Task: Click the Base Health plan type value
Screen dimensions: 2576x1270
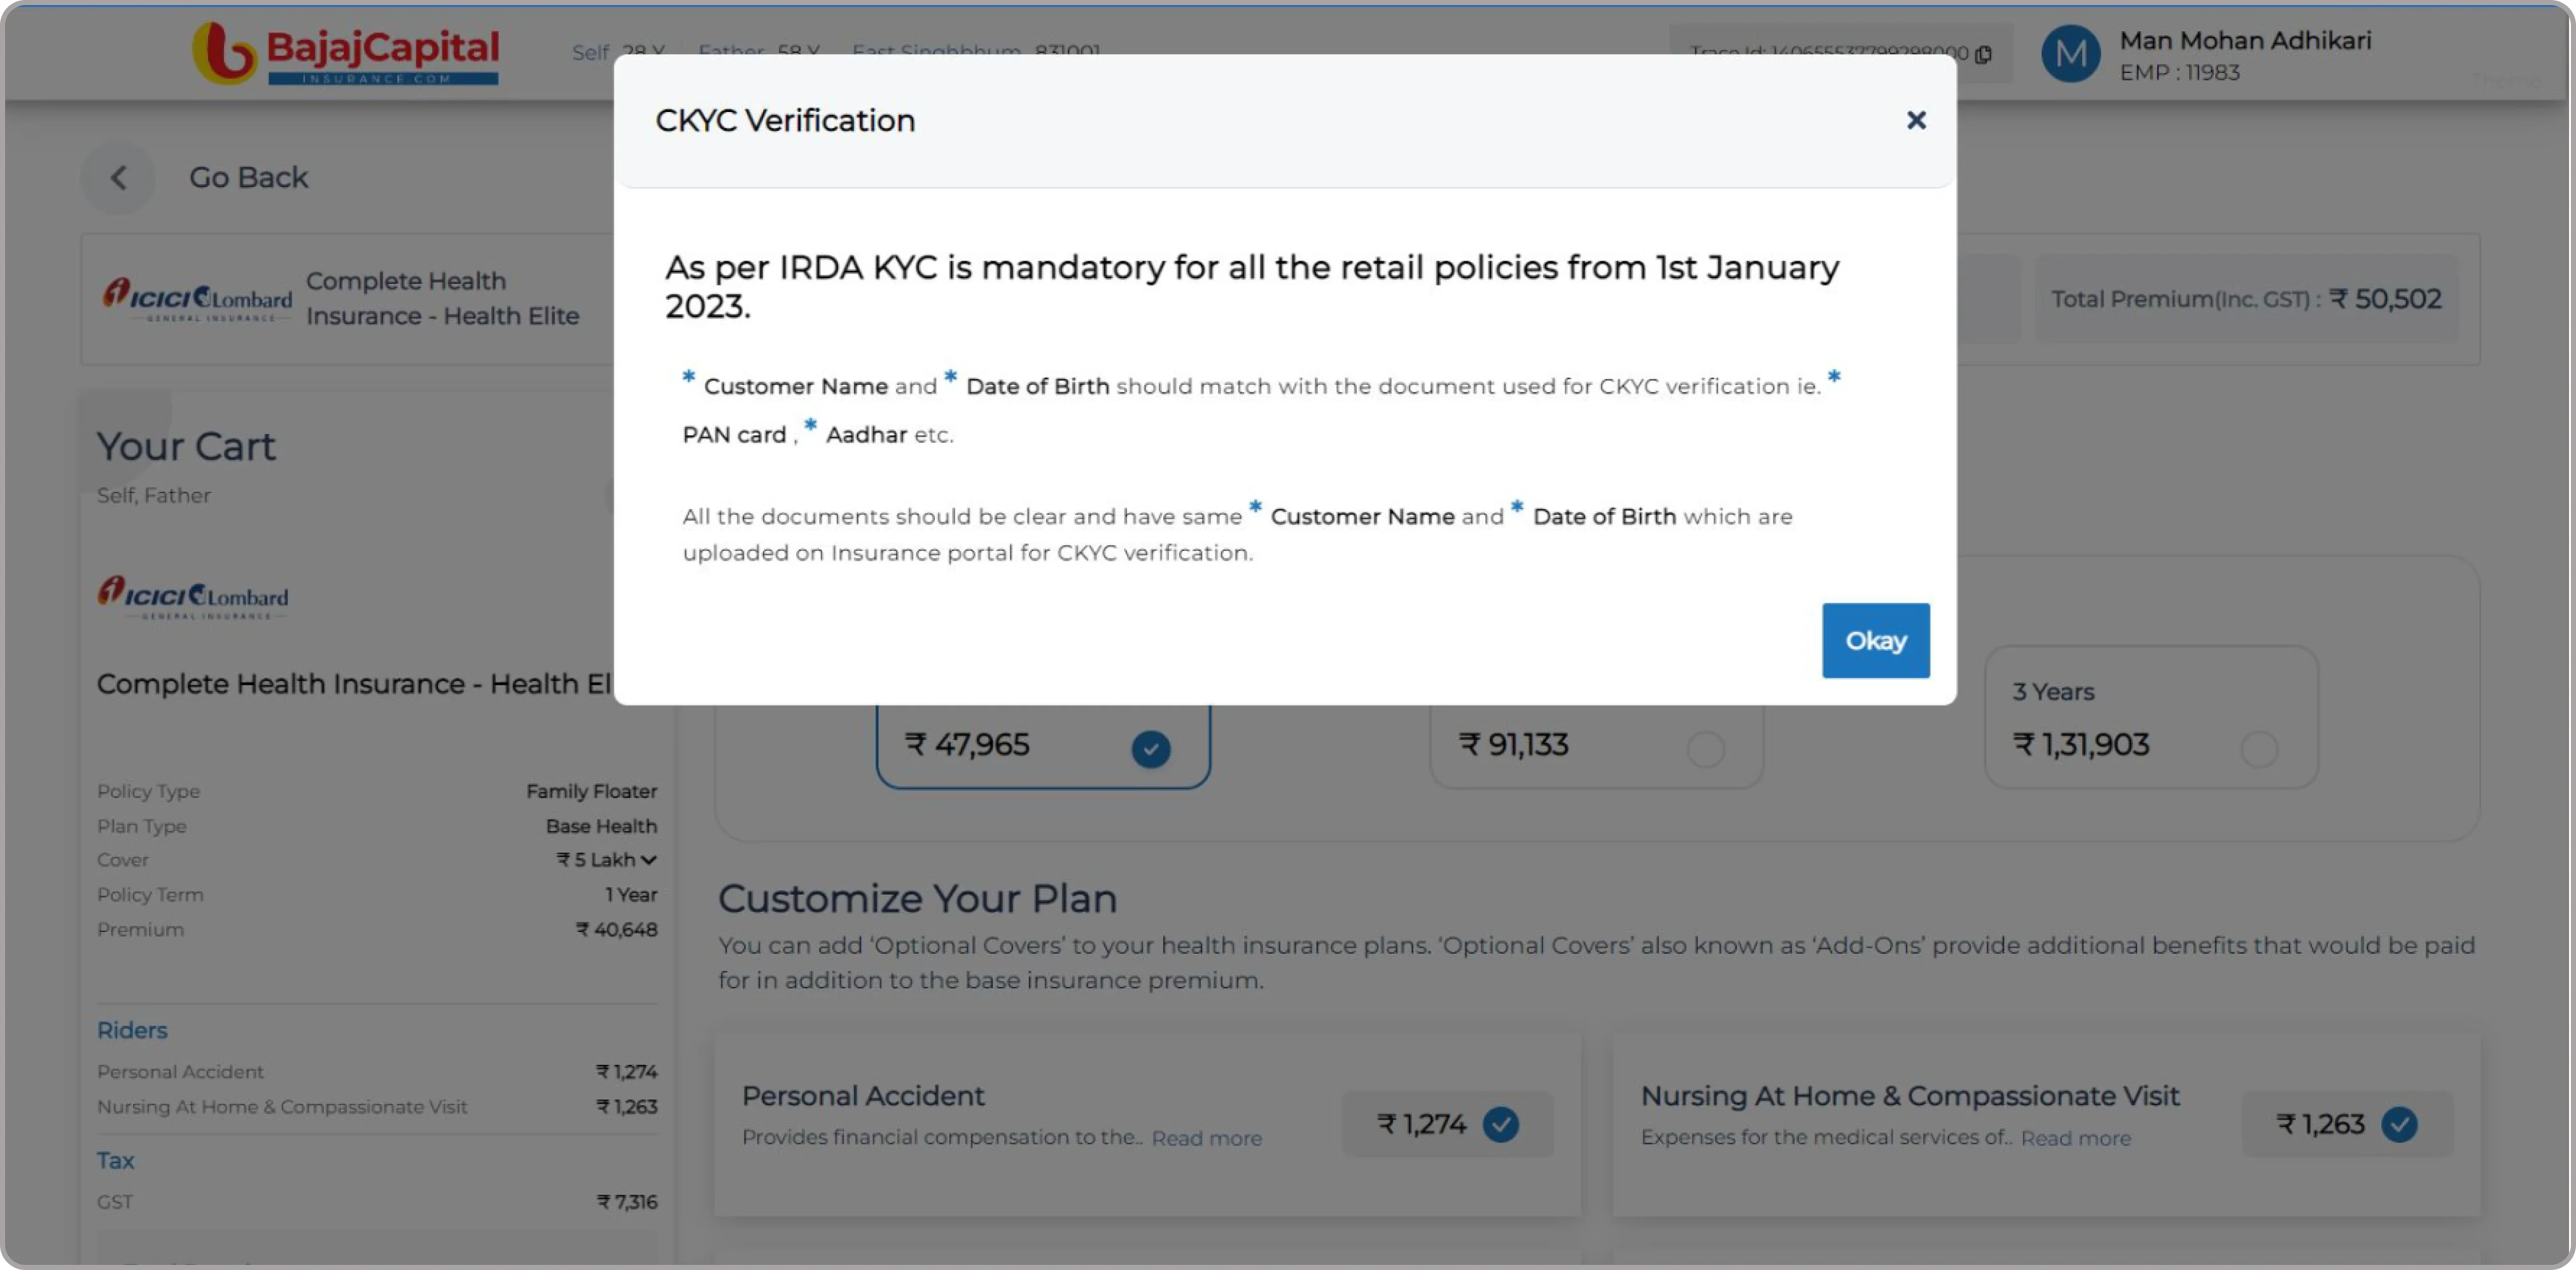Action: pos(601,826)
